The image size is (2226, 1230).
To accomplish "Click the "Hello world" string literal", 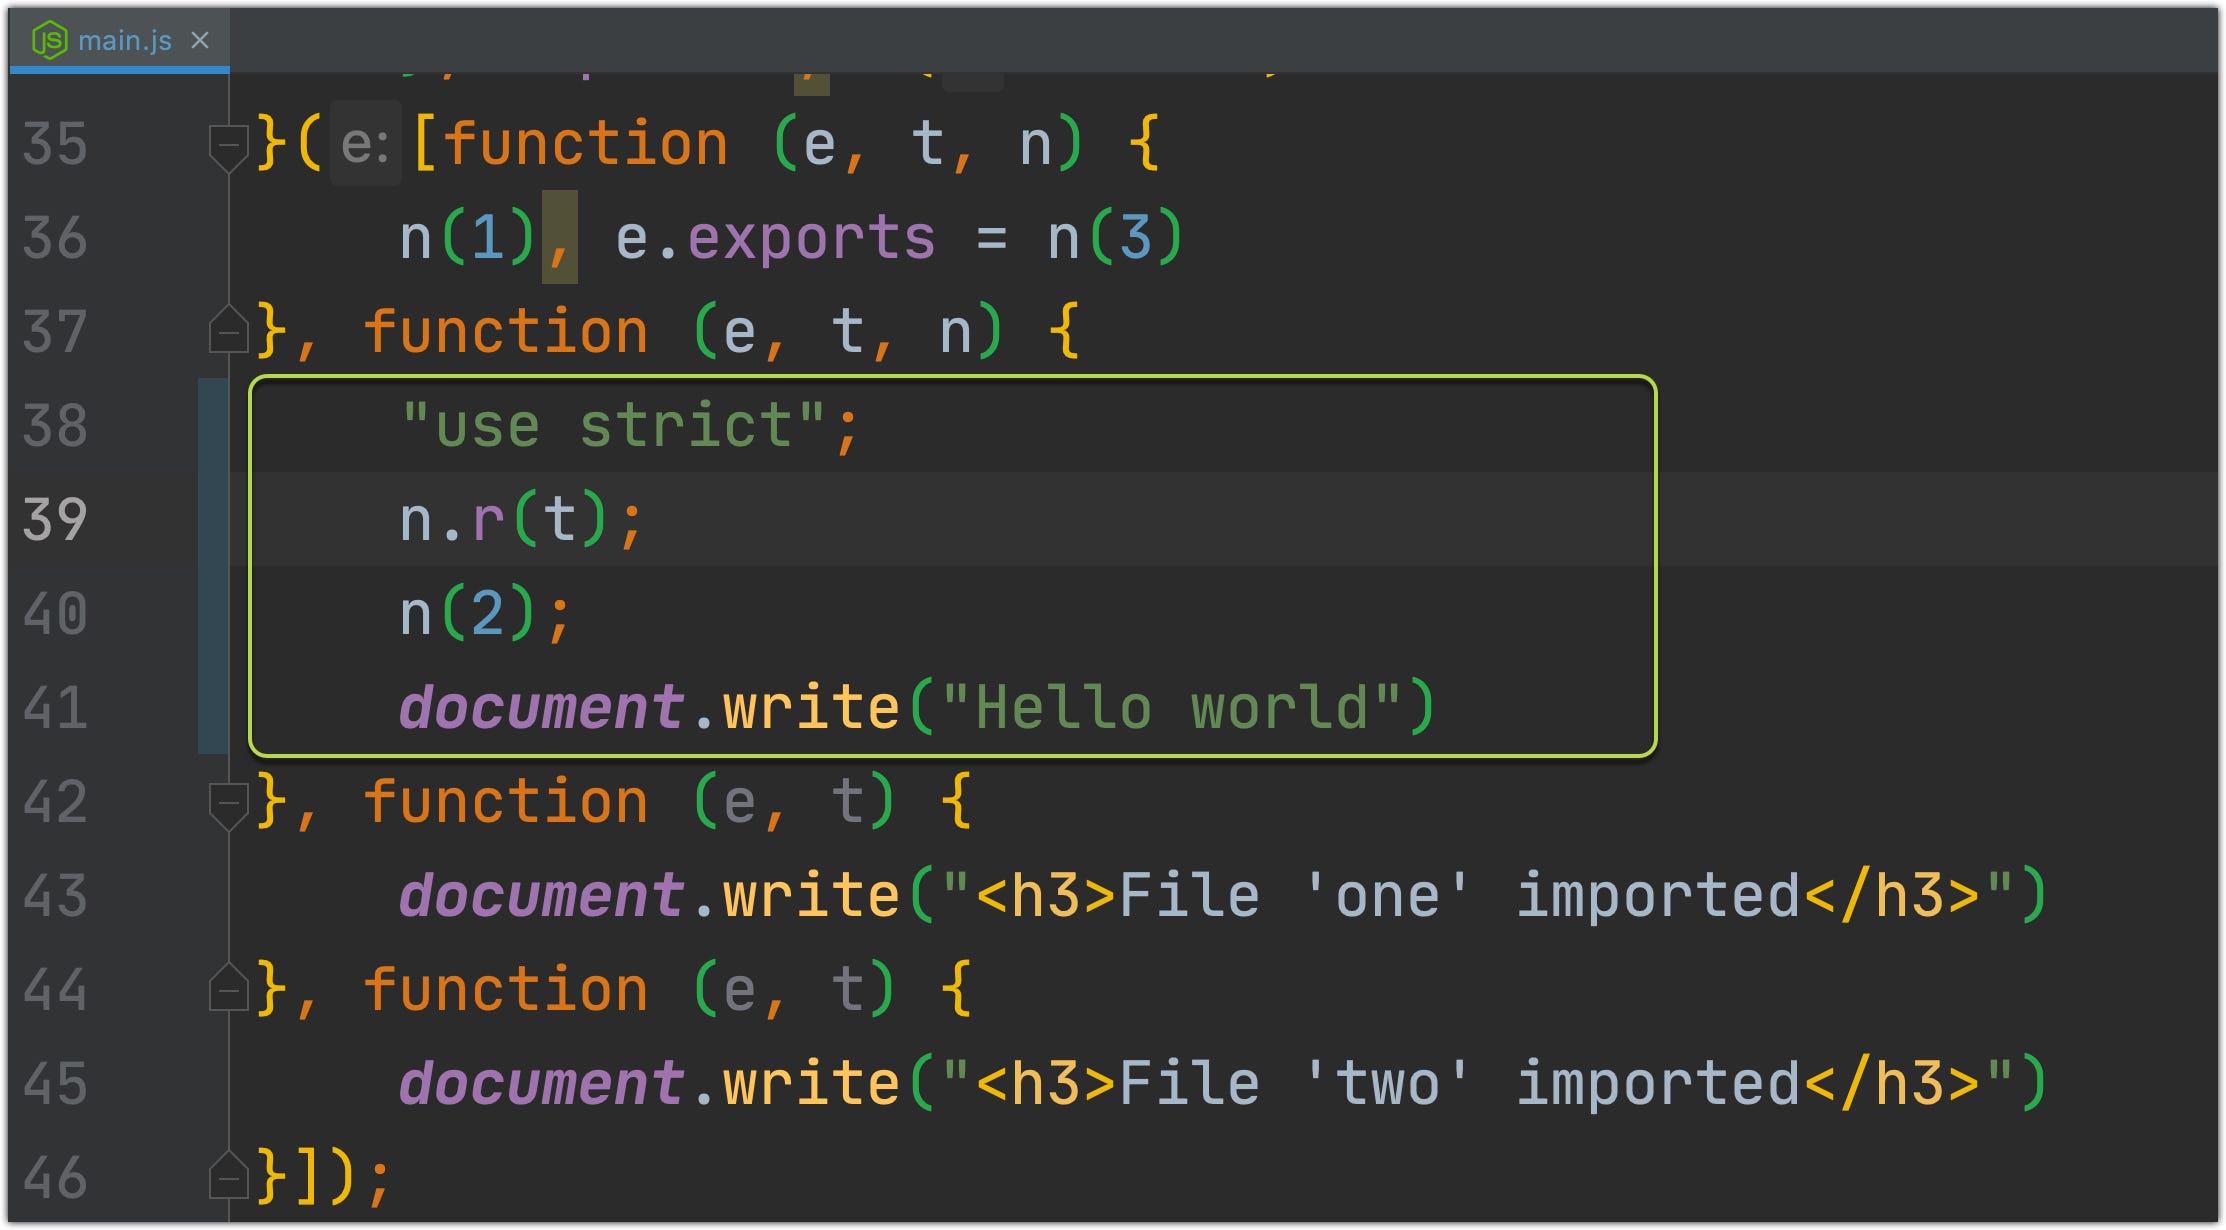I will tap(1170, 708).
